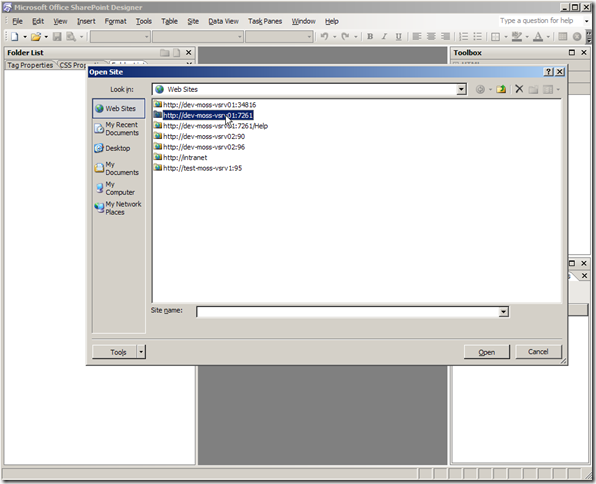Click the Site name input field
The height and width of the screenshot is (484, 596).
347,312
